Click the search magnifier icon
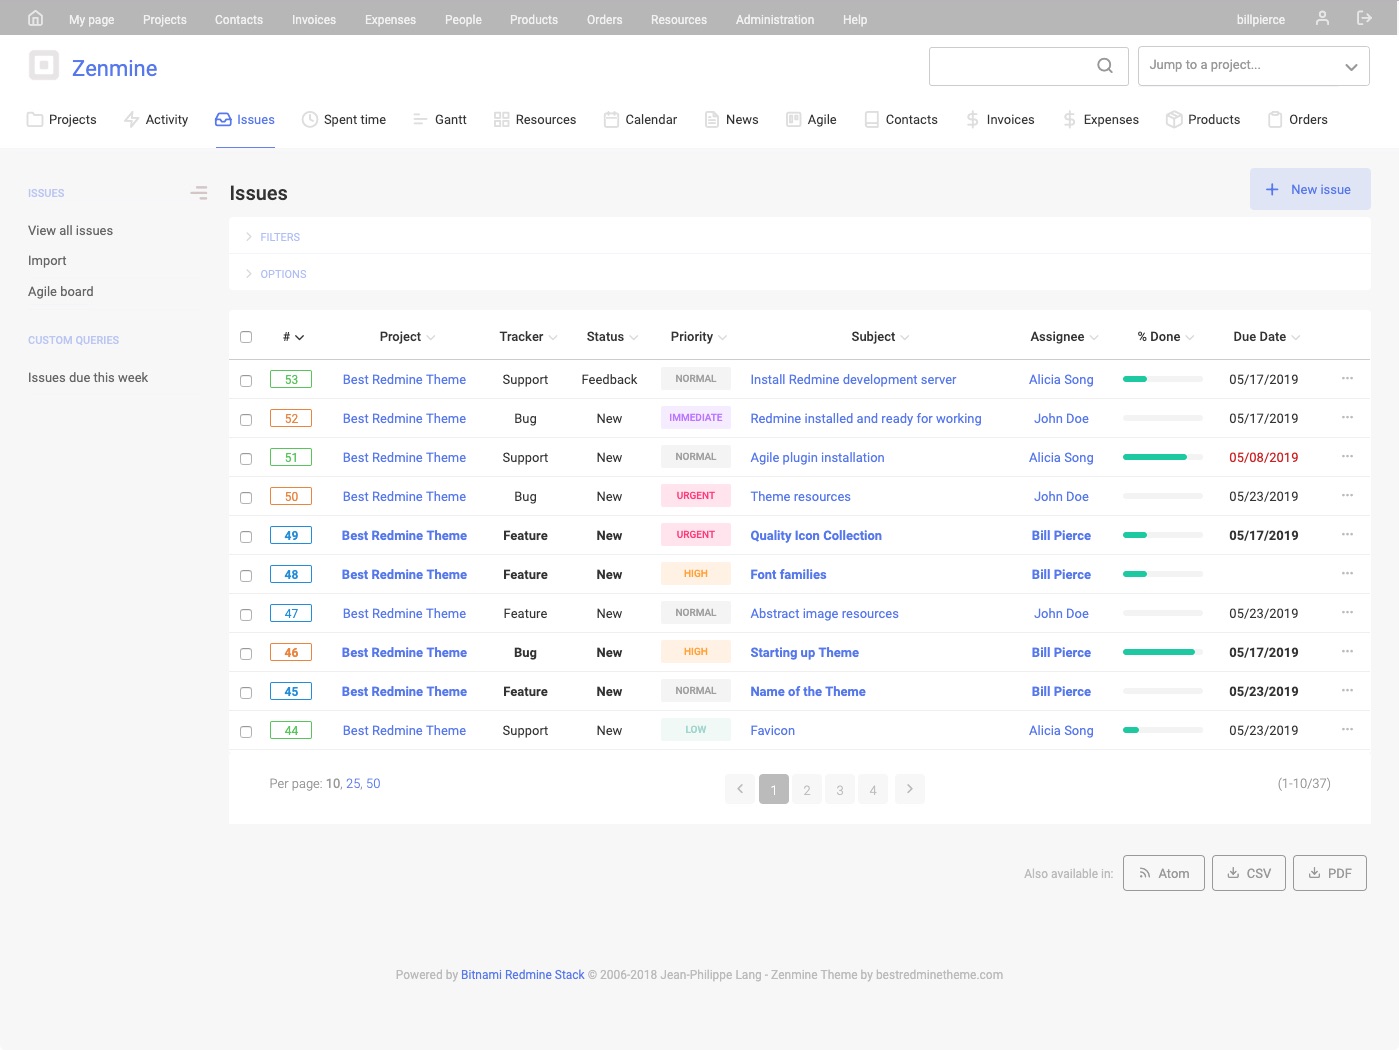1399x1050 pixels. tap(1104, 65)
